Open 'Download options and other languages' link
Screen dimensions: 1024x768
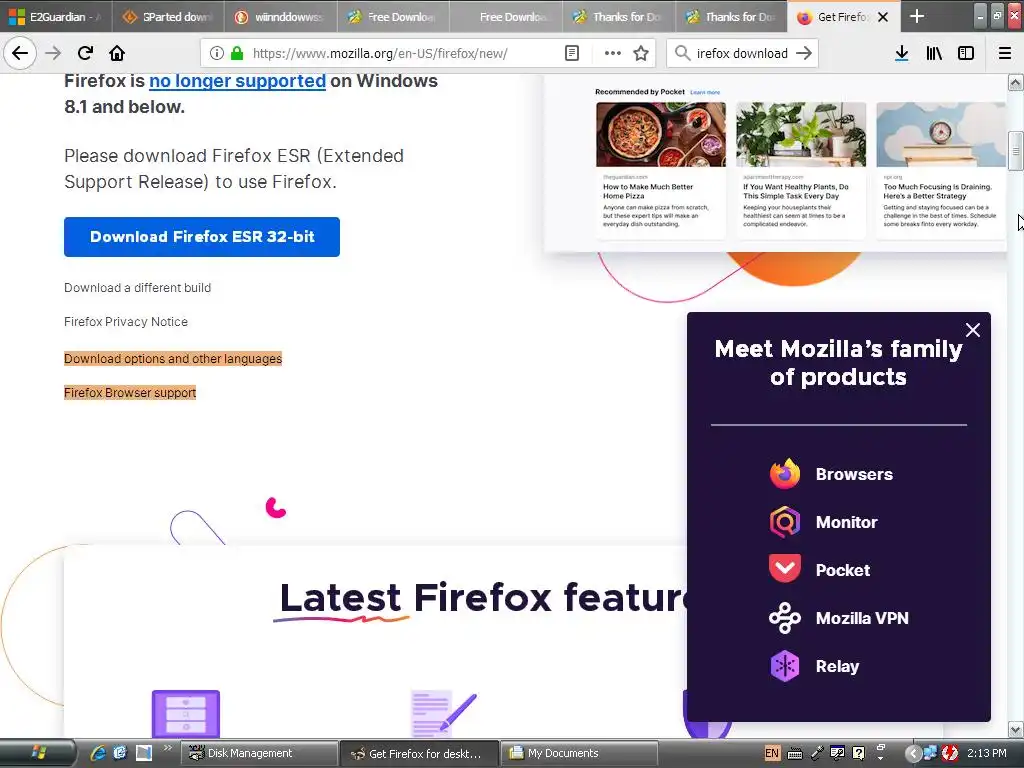click(173, 359)
